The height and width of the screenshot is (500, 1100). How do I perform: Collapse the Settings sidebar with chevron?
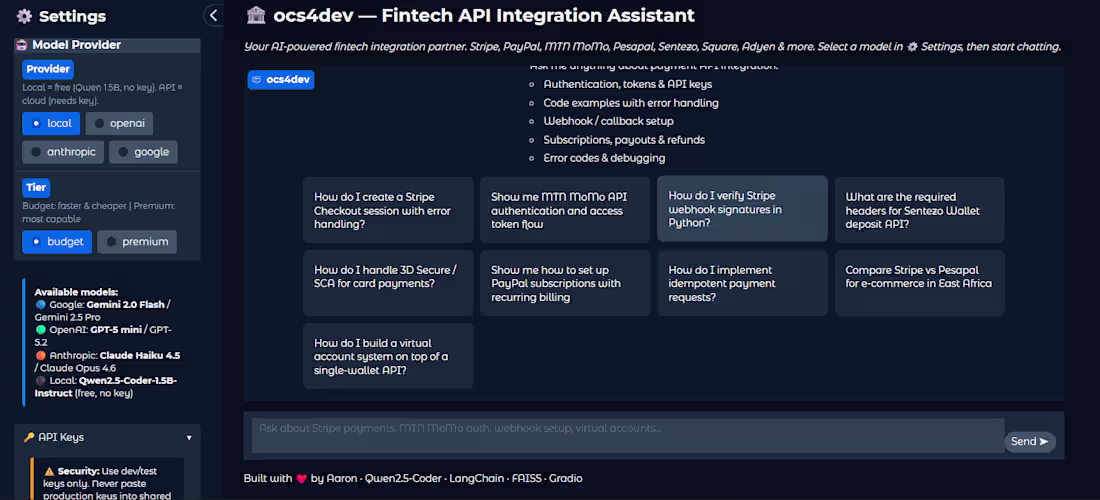213,15
